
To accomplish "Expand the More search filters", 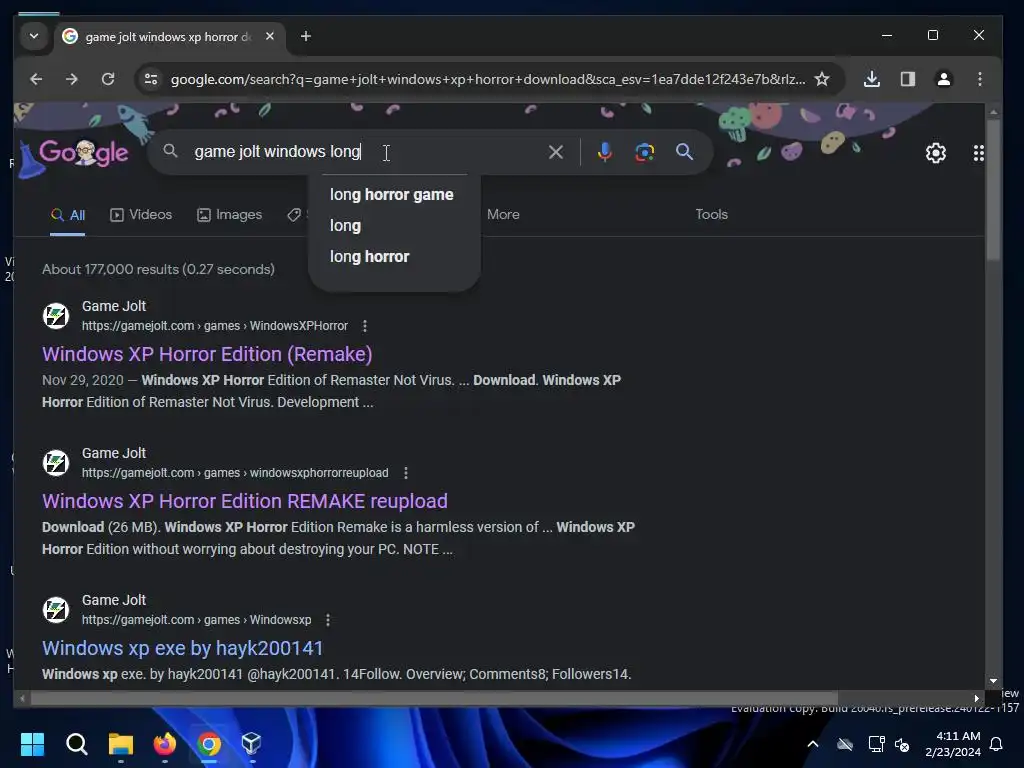I will point(503,214).
